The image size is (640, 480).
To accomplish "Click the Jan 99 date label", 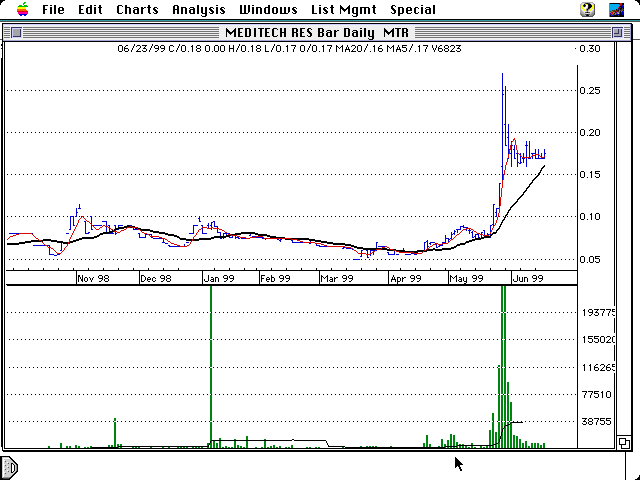I will pyautogui.click(x=219, y=278).
